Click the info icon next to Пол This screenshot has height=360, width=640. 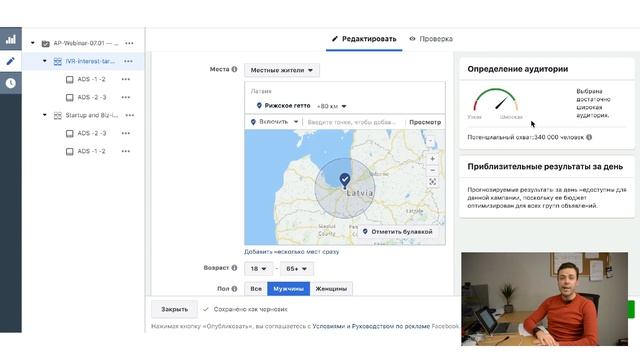[x=234, y=289]
